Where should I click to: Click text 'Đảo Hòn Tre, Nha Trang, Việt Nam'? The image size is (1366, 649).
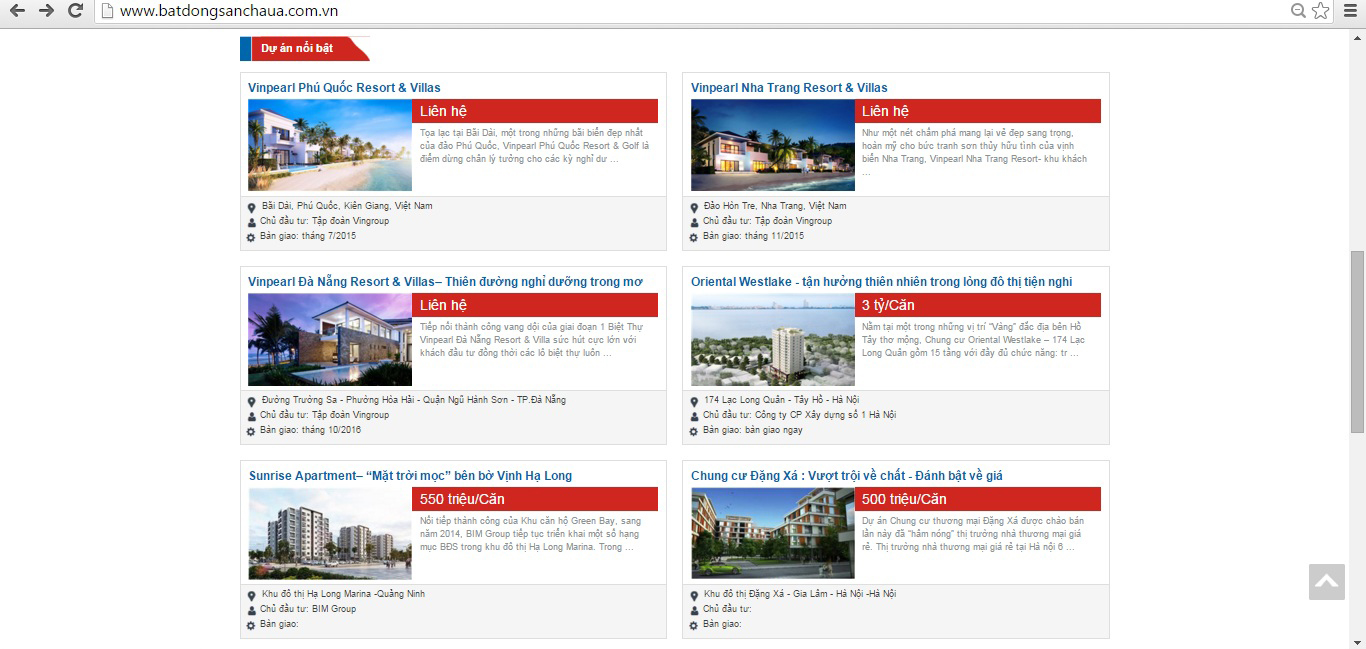tap(775, 206)
